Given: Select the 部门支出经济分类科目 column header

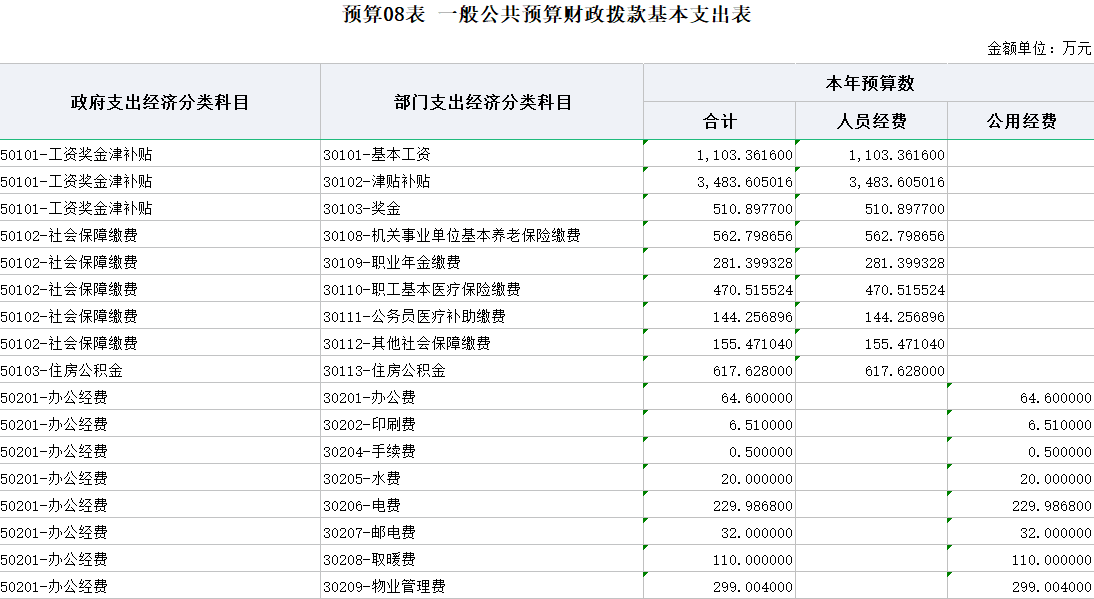Looking at the screenshot, I should coord(482,102).
